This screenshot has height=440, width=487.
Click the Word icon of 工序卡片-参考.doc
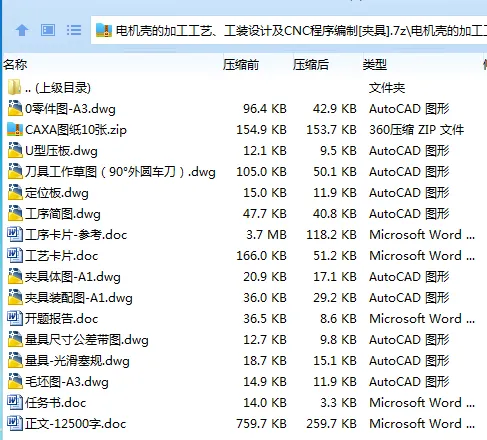tap(15, 234)
